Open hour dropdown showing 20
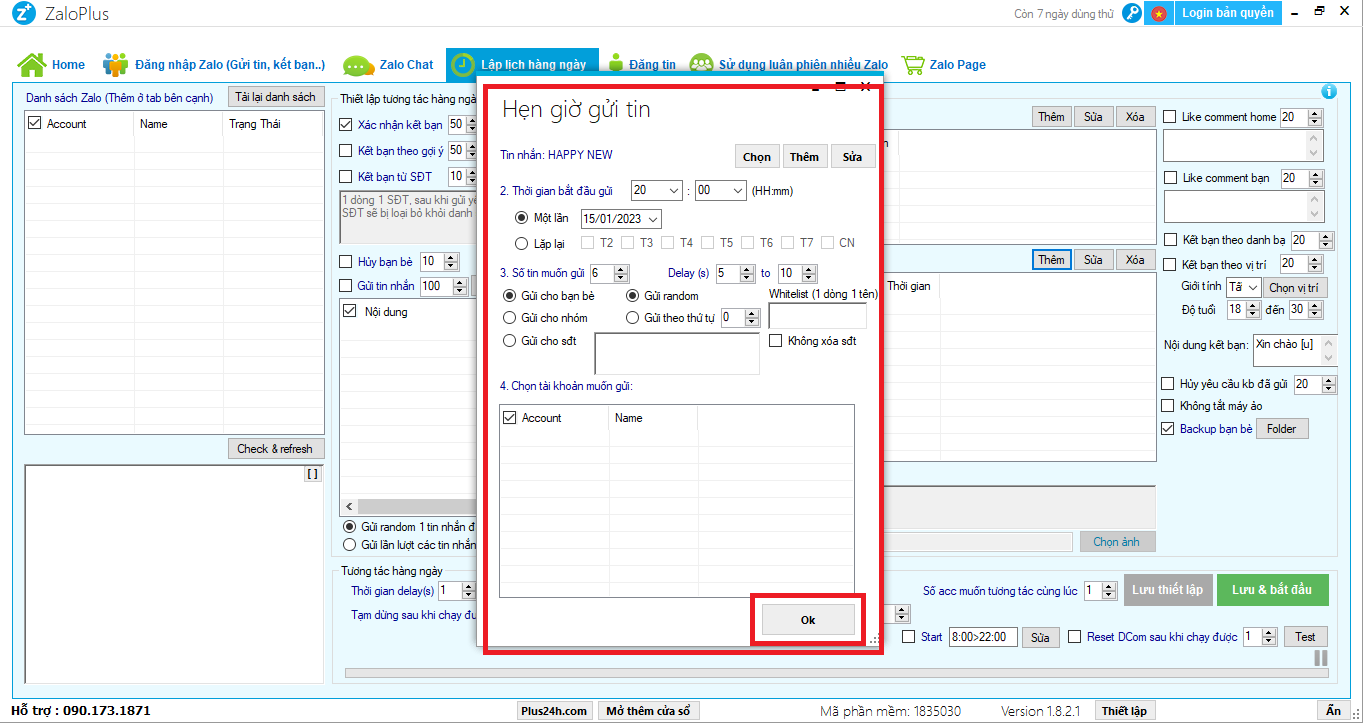 tap(656, 191)
